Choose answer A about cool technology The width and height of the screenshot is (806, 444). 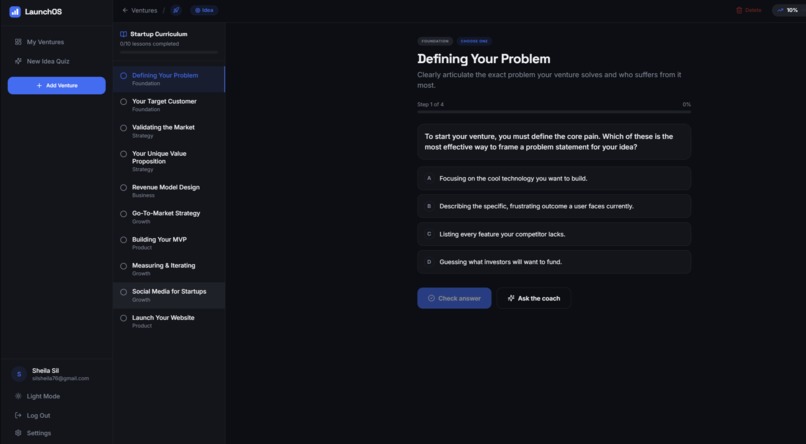coord(554,178)
